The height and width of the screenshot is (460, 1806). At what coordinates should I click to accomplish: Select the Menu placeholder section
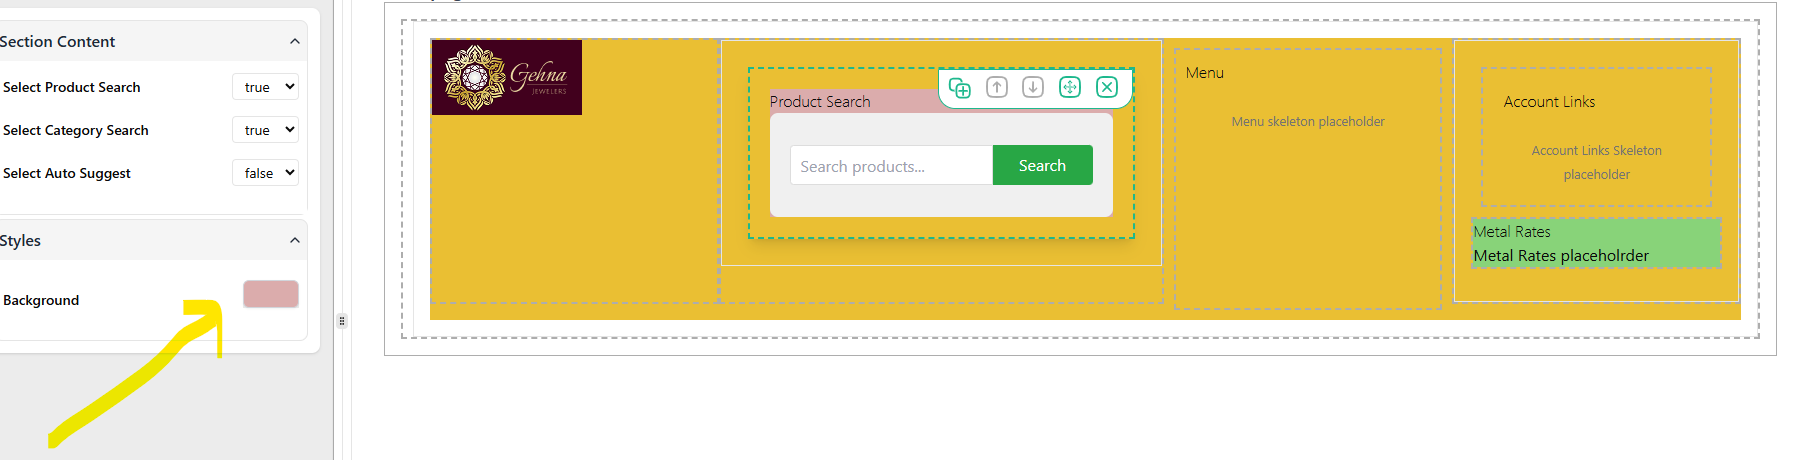coord(1308,178)
